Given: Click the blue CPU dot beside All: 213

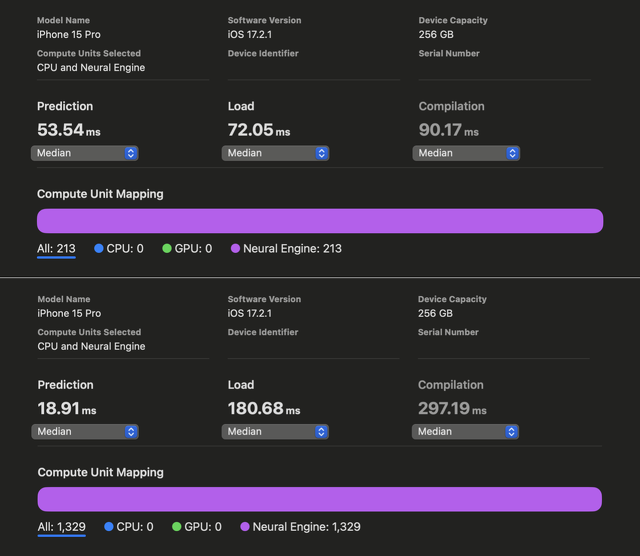Looking at the screenshot, I should click(x=98, y=249).
